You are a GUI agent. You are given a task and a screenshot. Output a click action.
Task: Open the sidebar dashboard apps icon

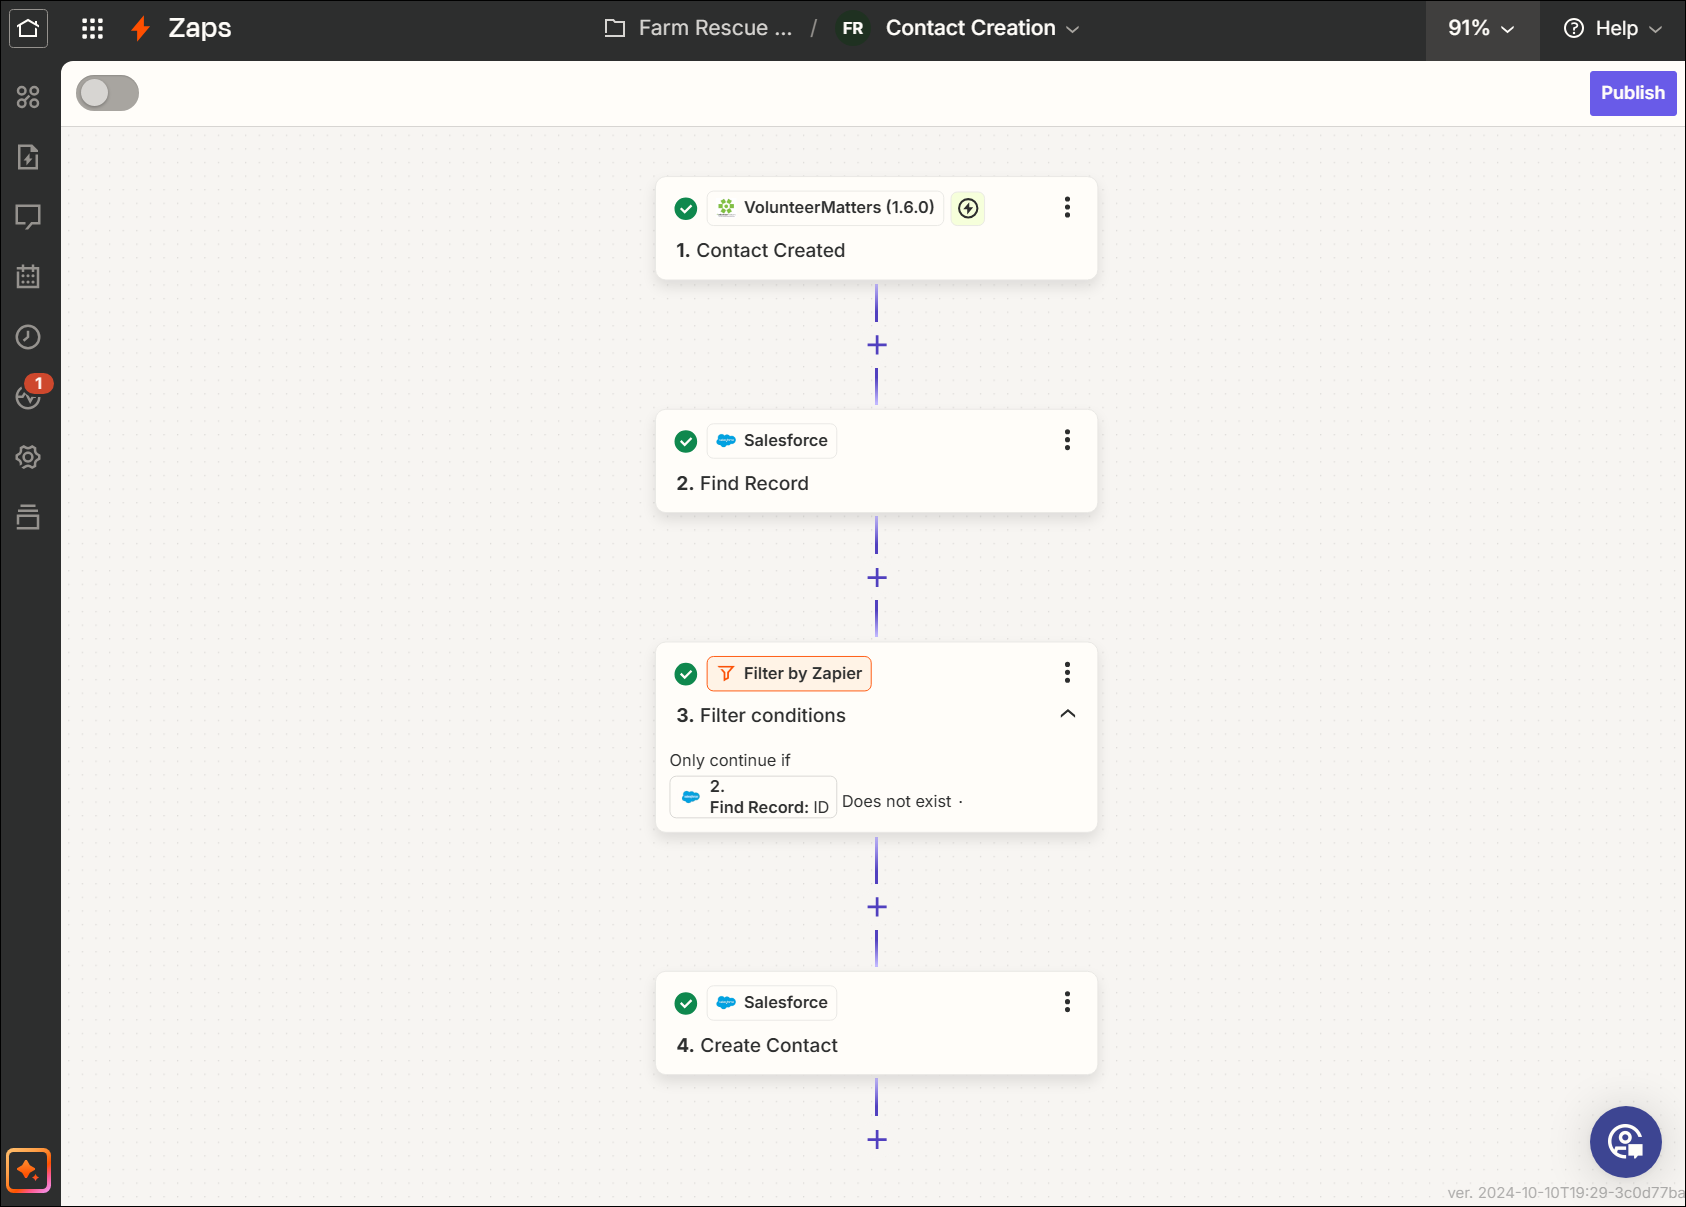28,97
